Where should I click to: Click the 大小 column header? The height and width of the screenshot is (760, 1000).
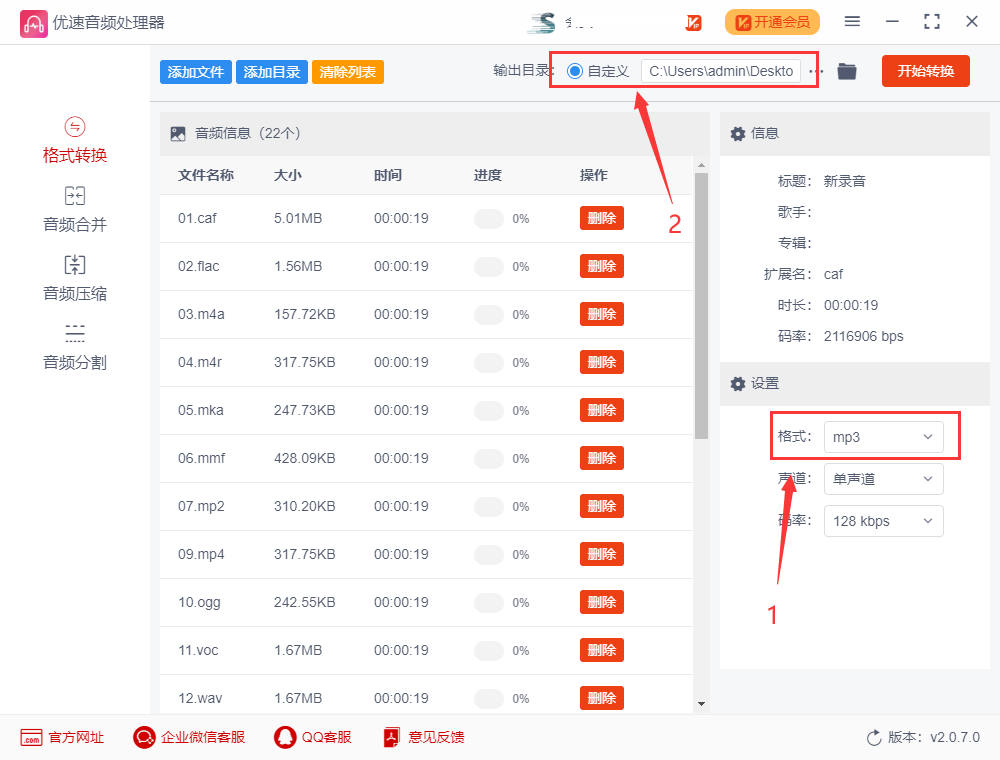(288, 175)
